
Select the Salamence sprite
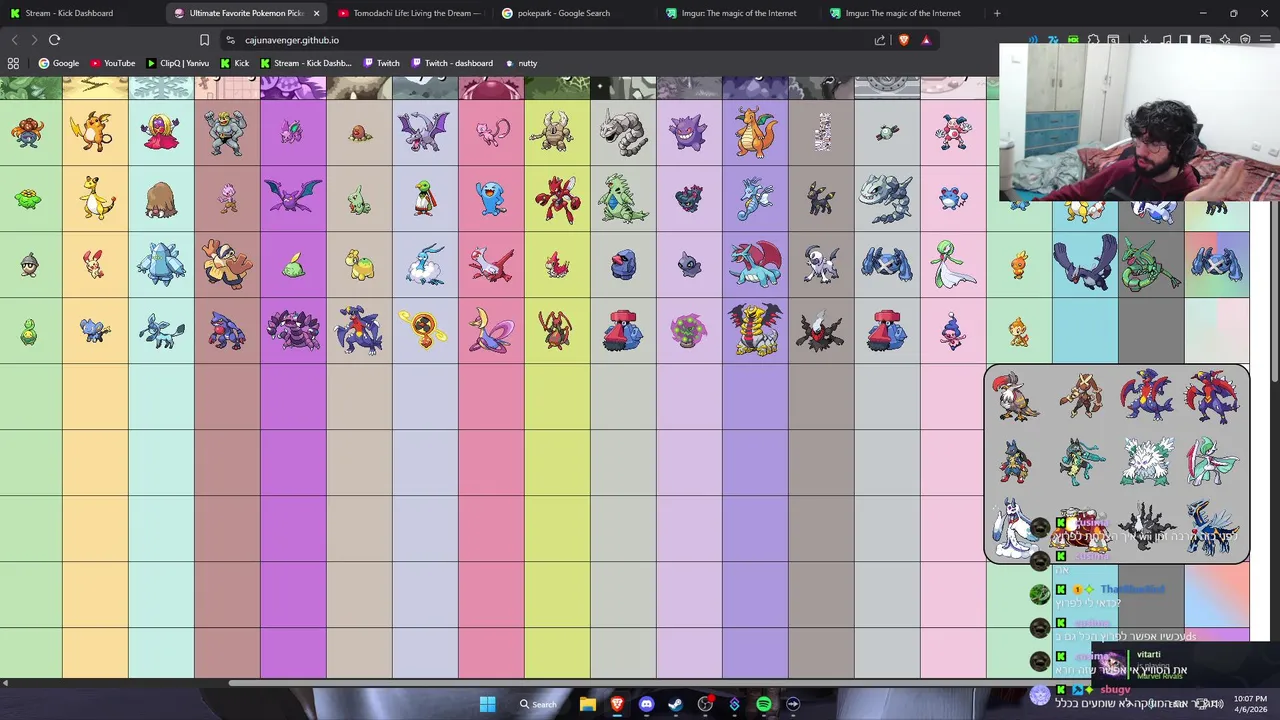click(x=755, y=264)
